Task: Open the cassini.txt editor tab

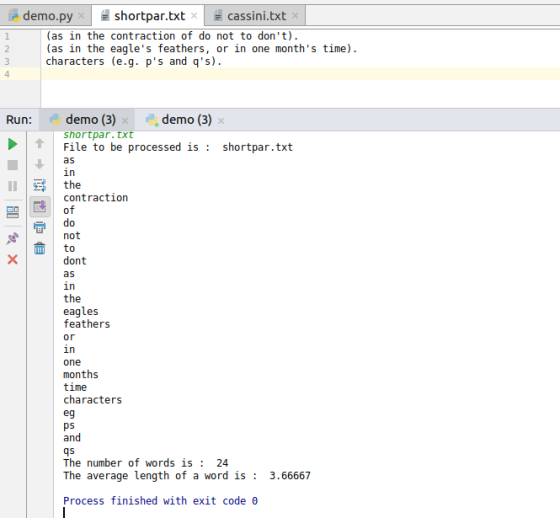Action: pyautogui.click(x=255, y=16)
